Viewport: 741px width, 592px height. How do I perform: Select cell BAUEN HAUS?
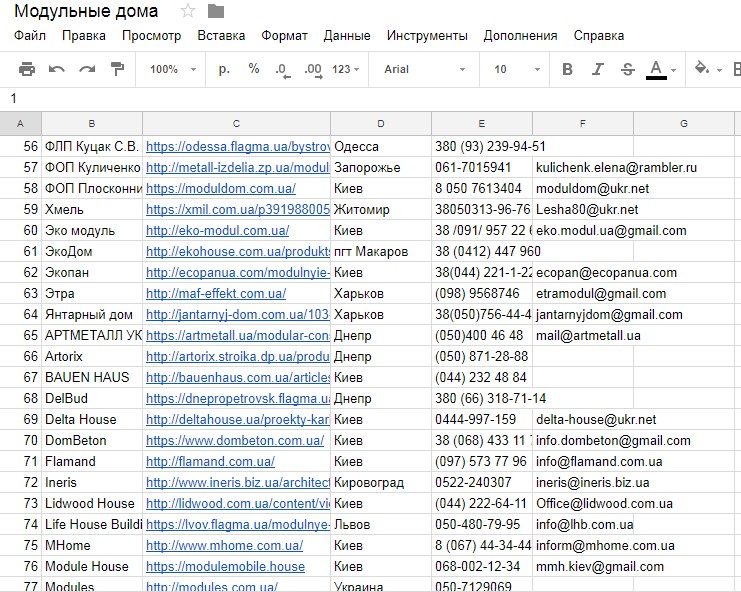coord(92,378)
